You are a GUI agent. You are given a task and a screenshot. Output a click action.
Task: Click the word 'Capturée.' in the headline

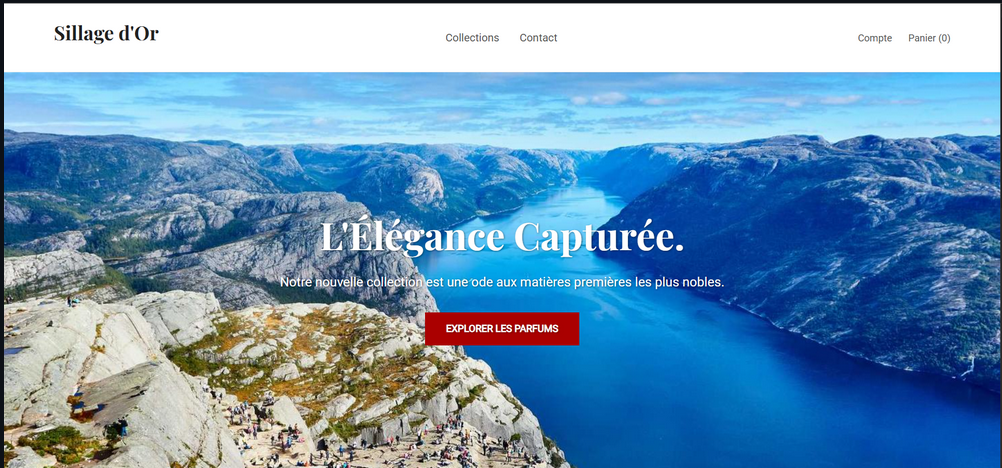(599, 237)
